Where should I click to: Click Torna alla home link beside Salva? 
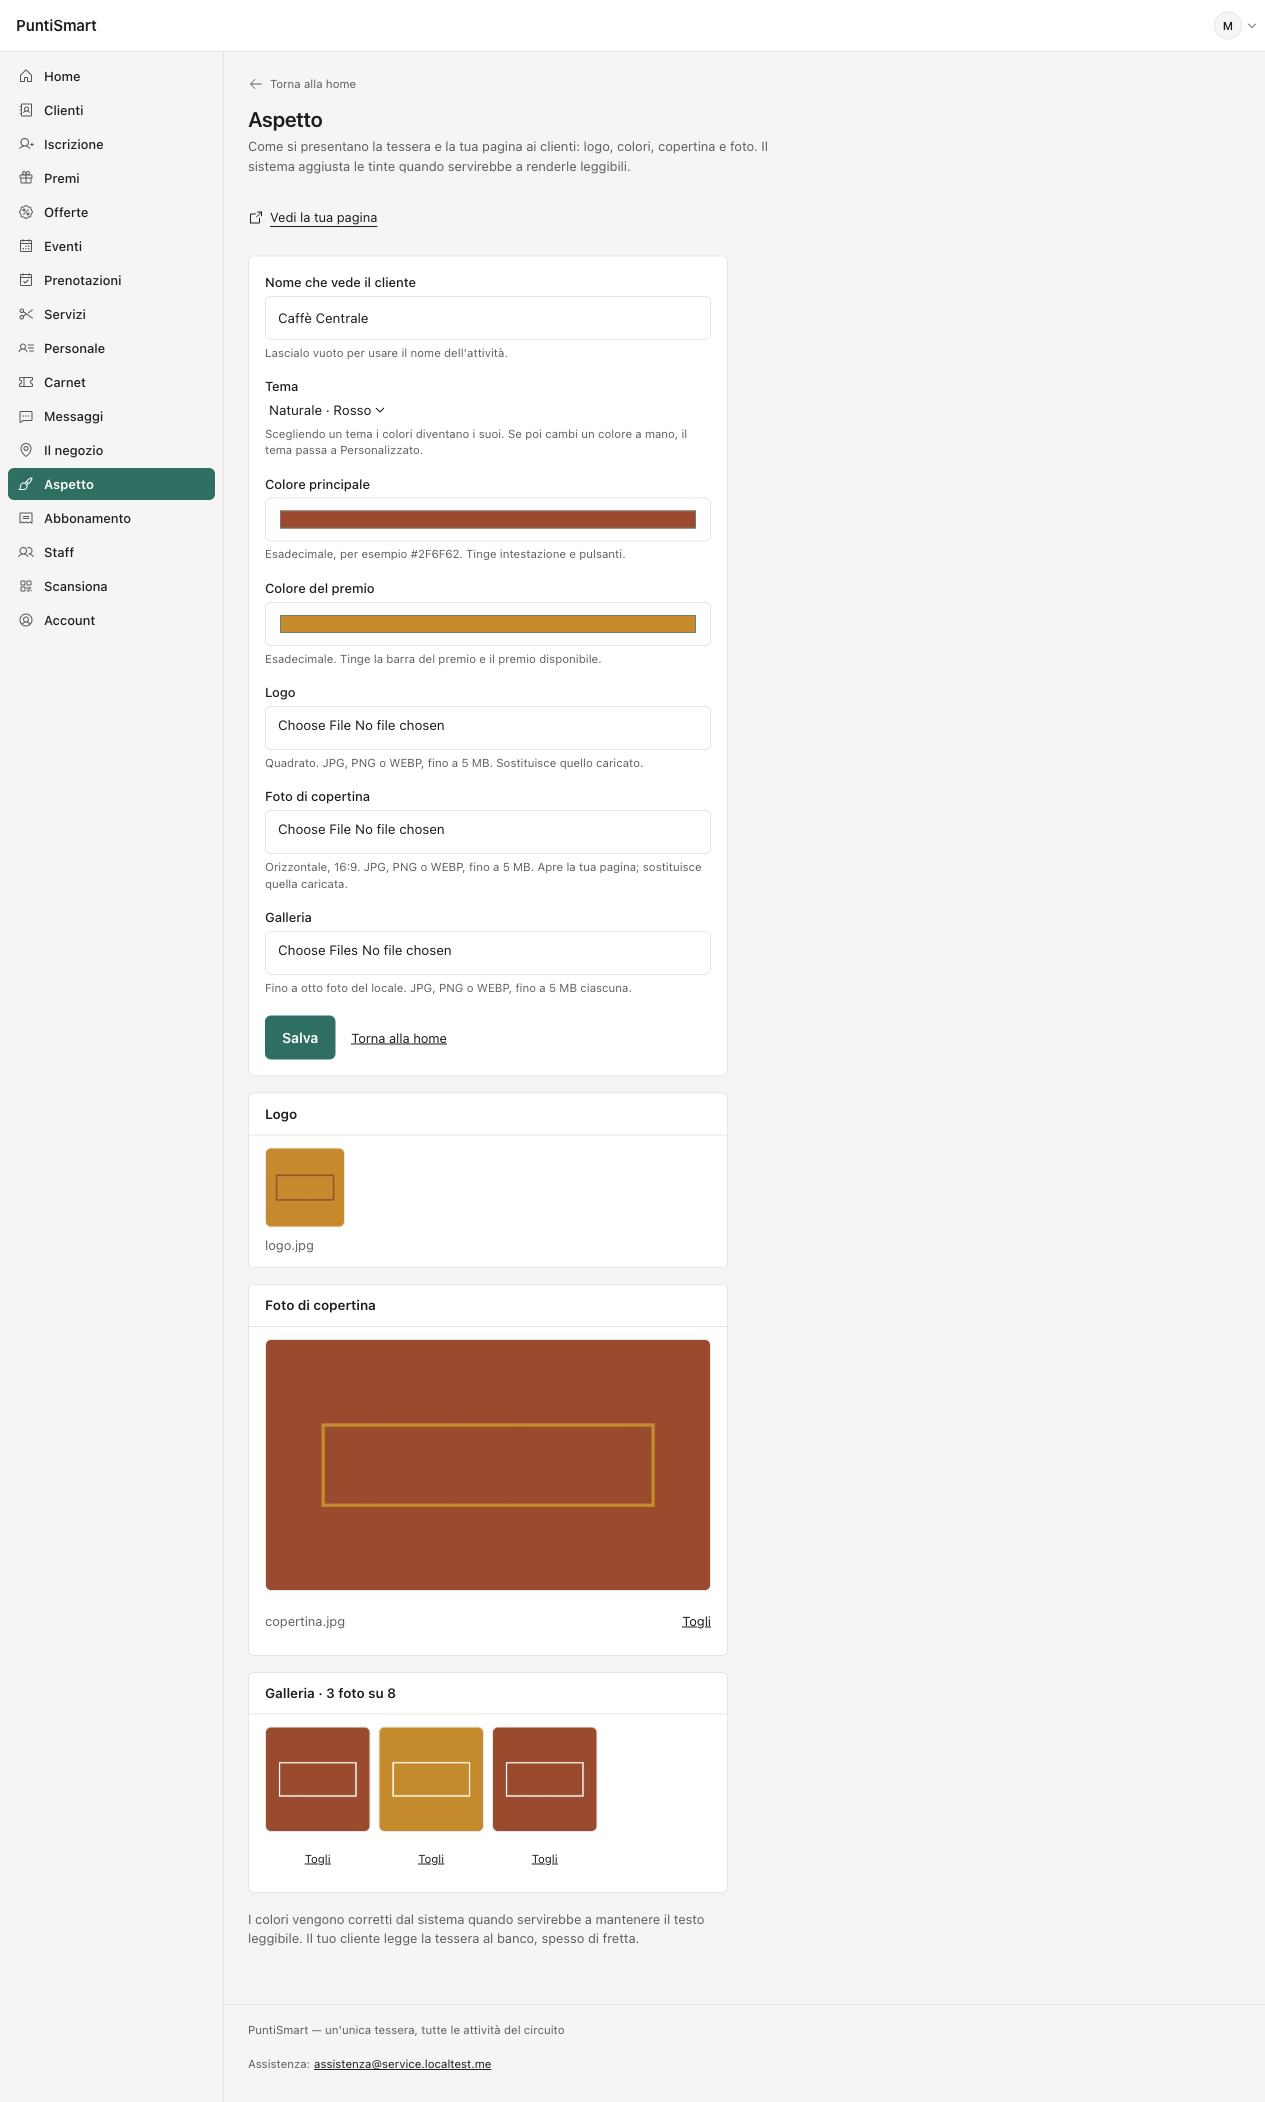pyautogui.click(x=399, y=1039)
